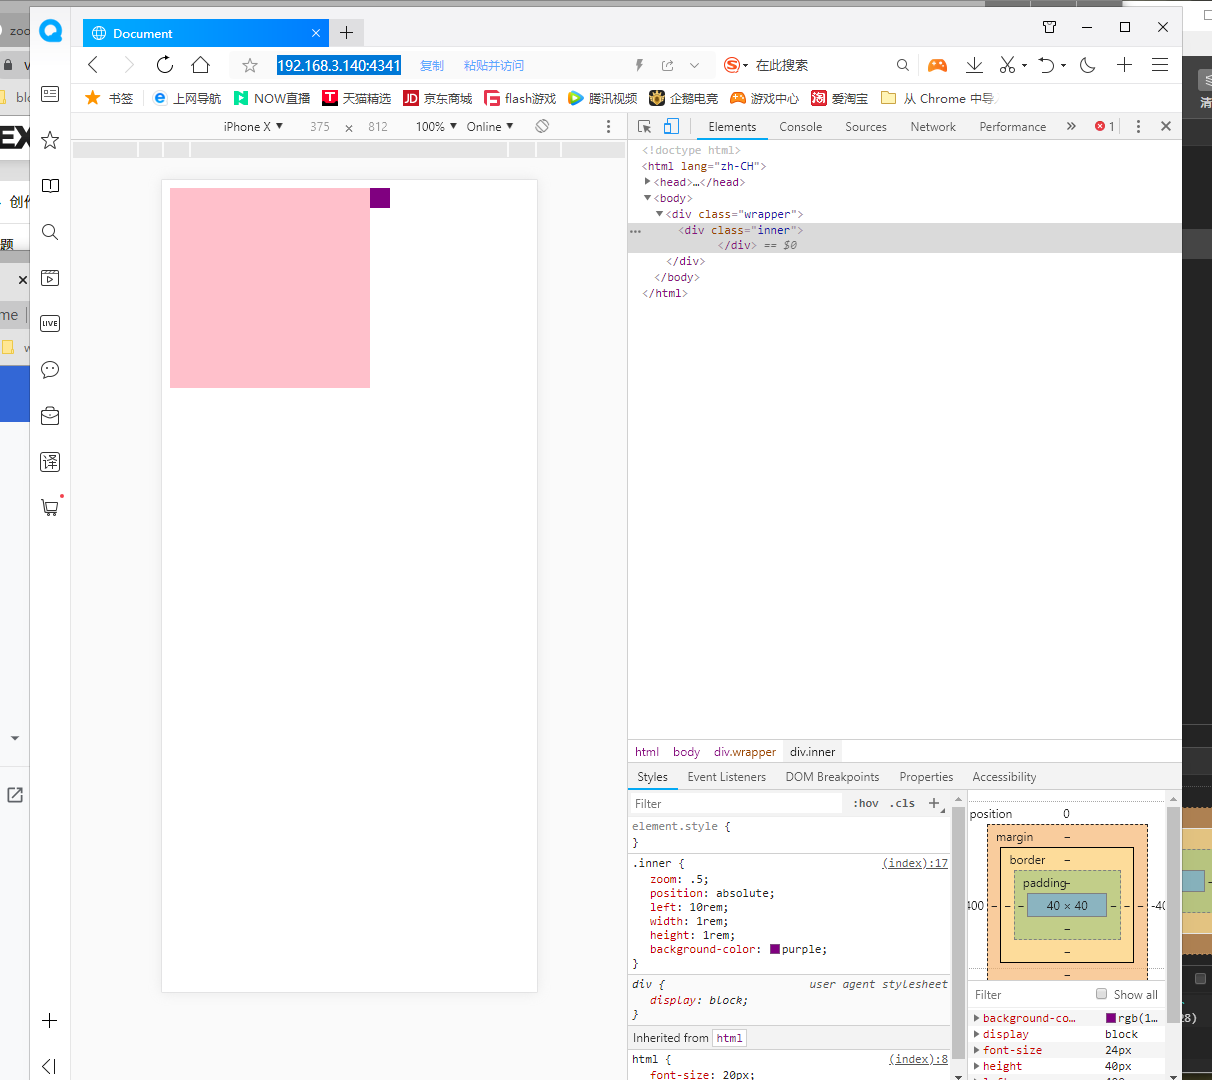1212x1080 pixels.
Task: Click the undo closed tab icon
Action: [x=1046, y=65]
